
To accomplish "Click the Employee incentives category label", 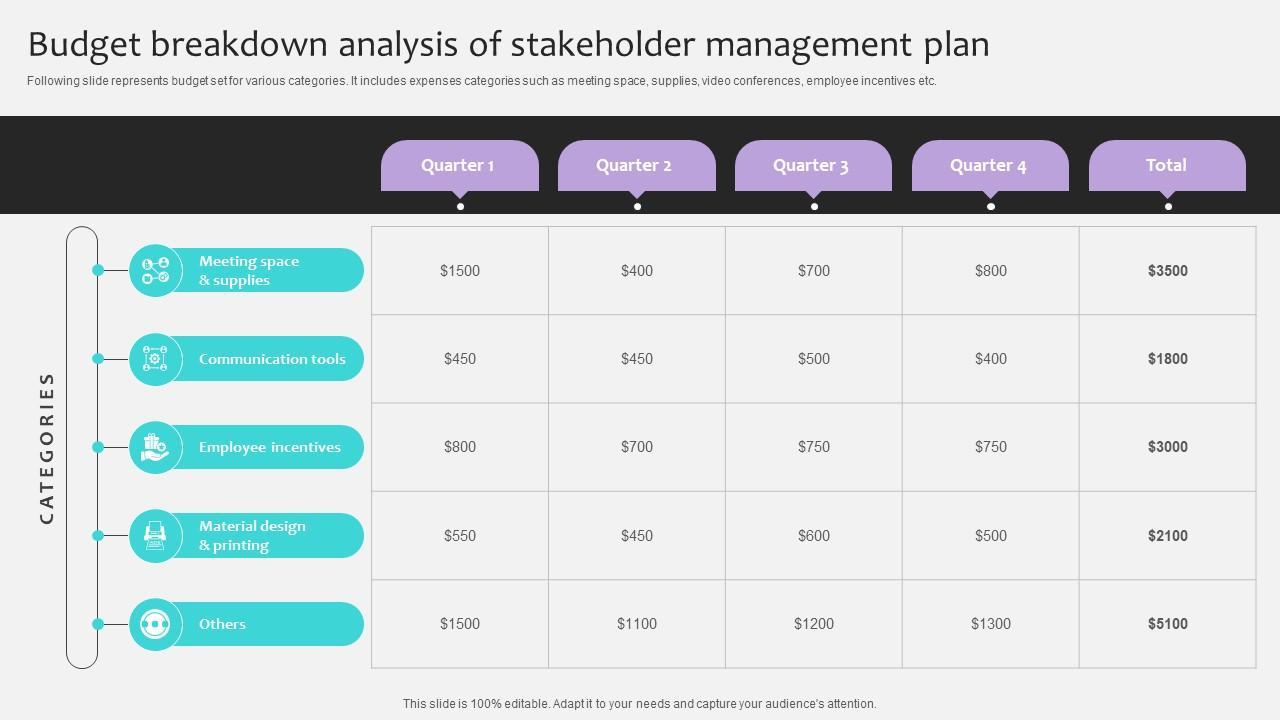I will (270, 447).
